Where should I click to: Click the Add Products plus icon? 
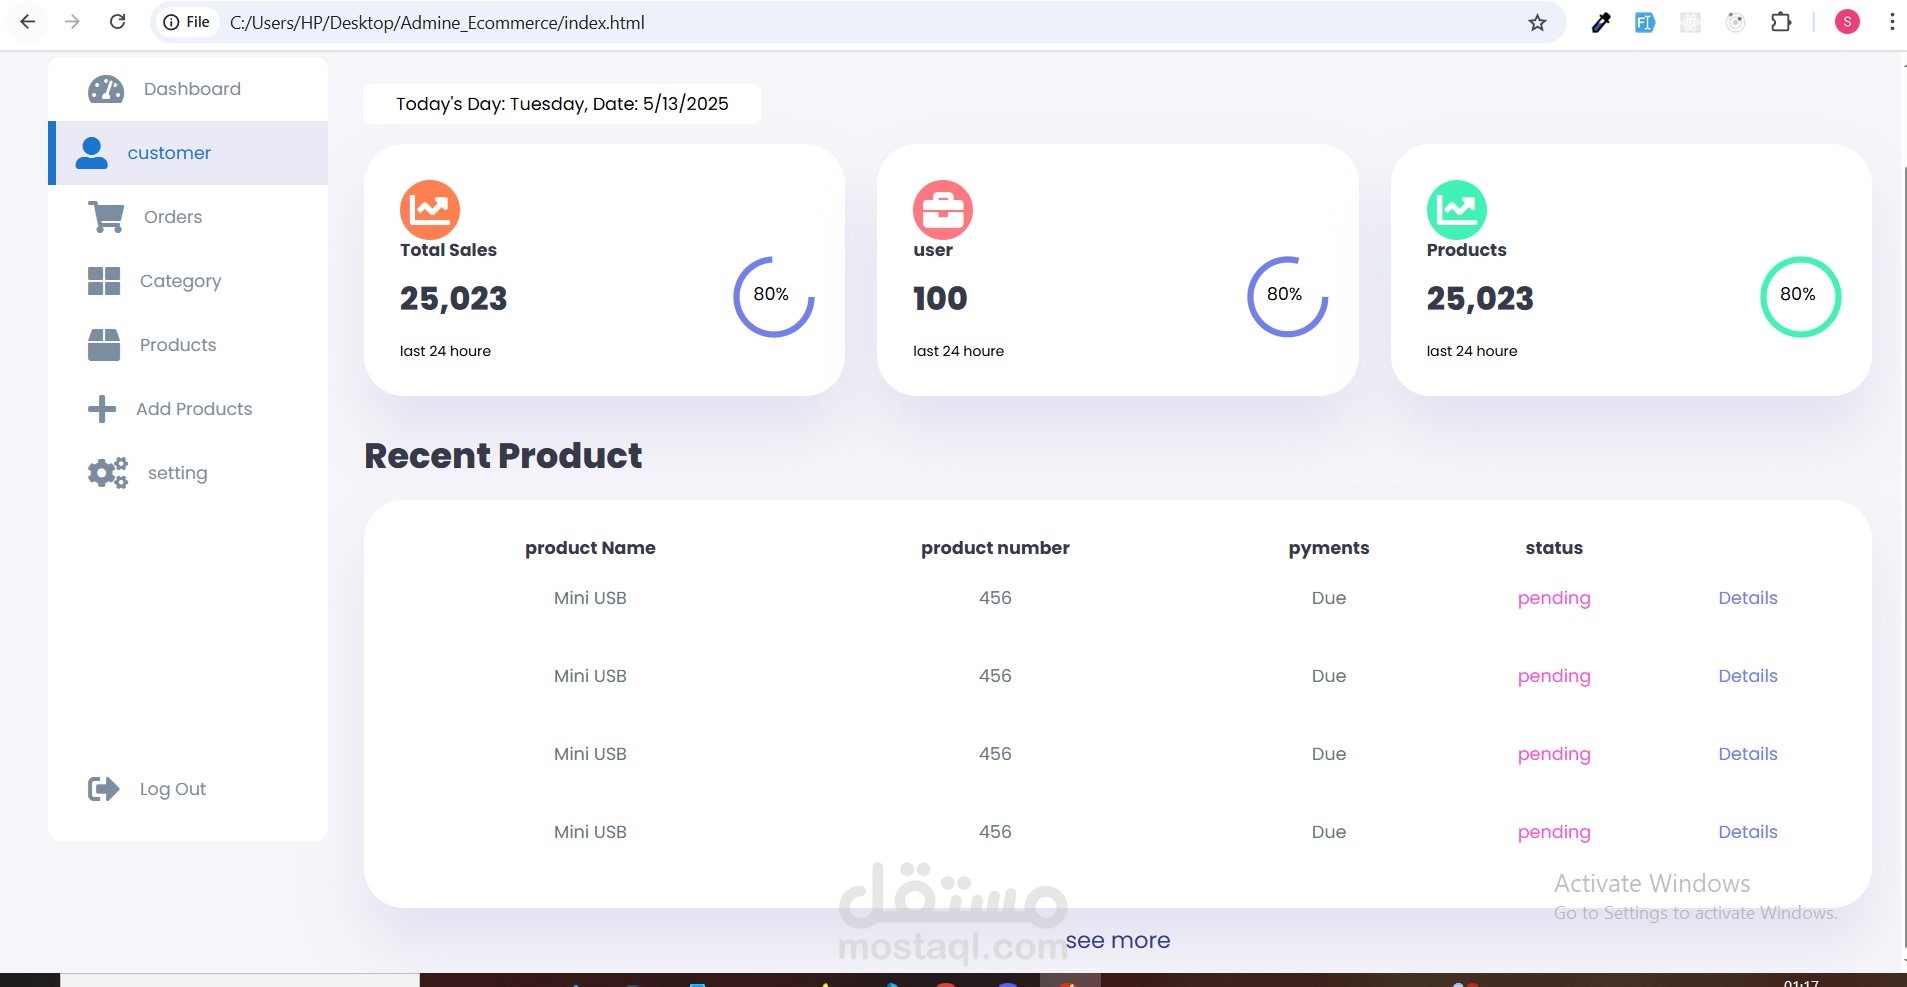[102, 409]
